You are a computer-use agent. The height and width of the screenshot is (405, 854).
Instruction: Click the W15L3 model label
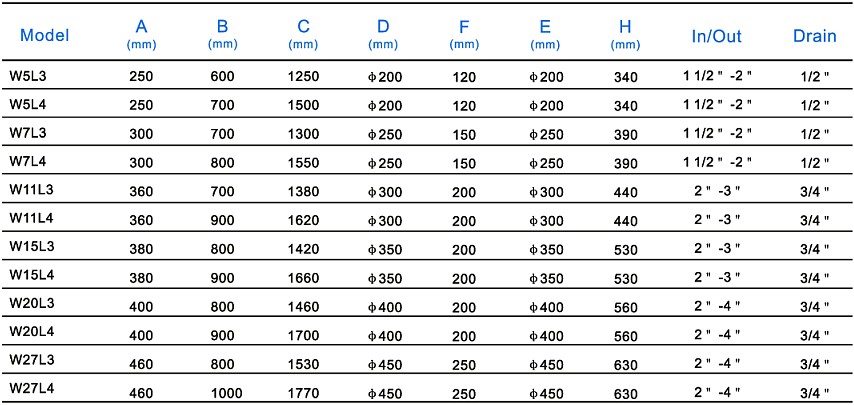[x=31, y=246]
